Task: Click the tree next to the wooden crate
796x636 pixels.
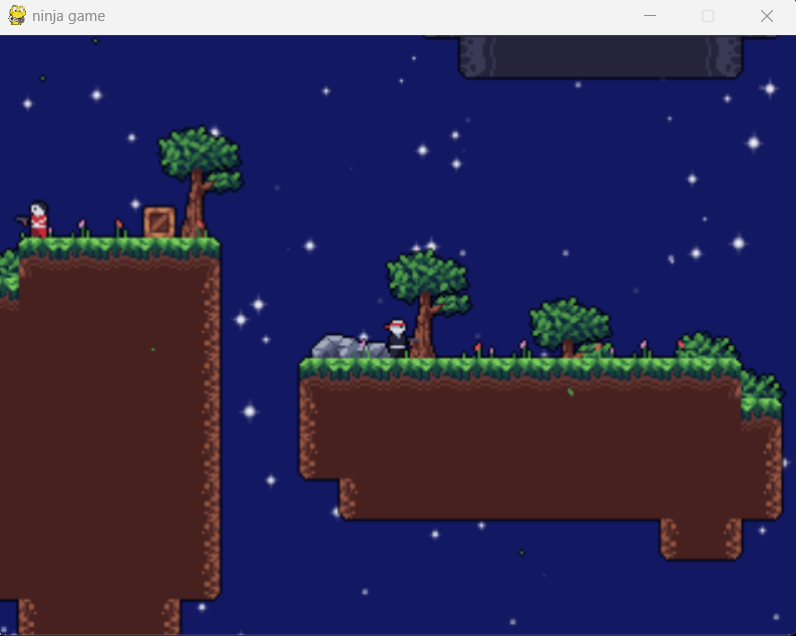Action: tap(201, 182)
